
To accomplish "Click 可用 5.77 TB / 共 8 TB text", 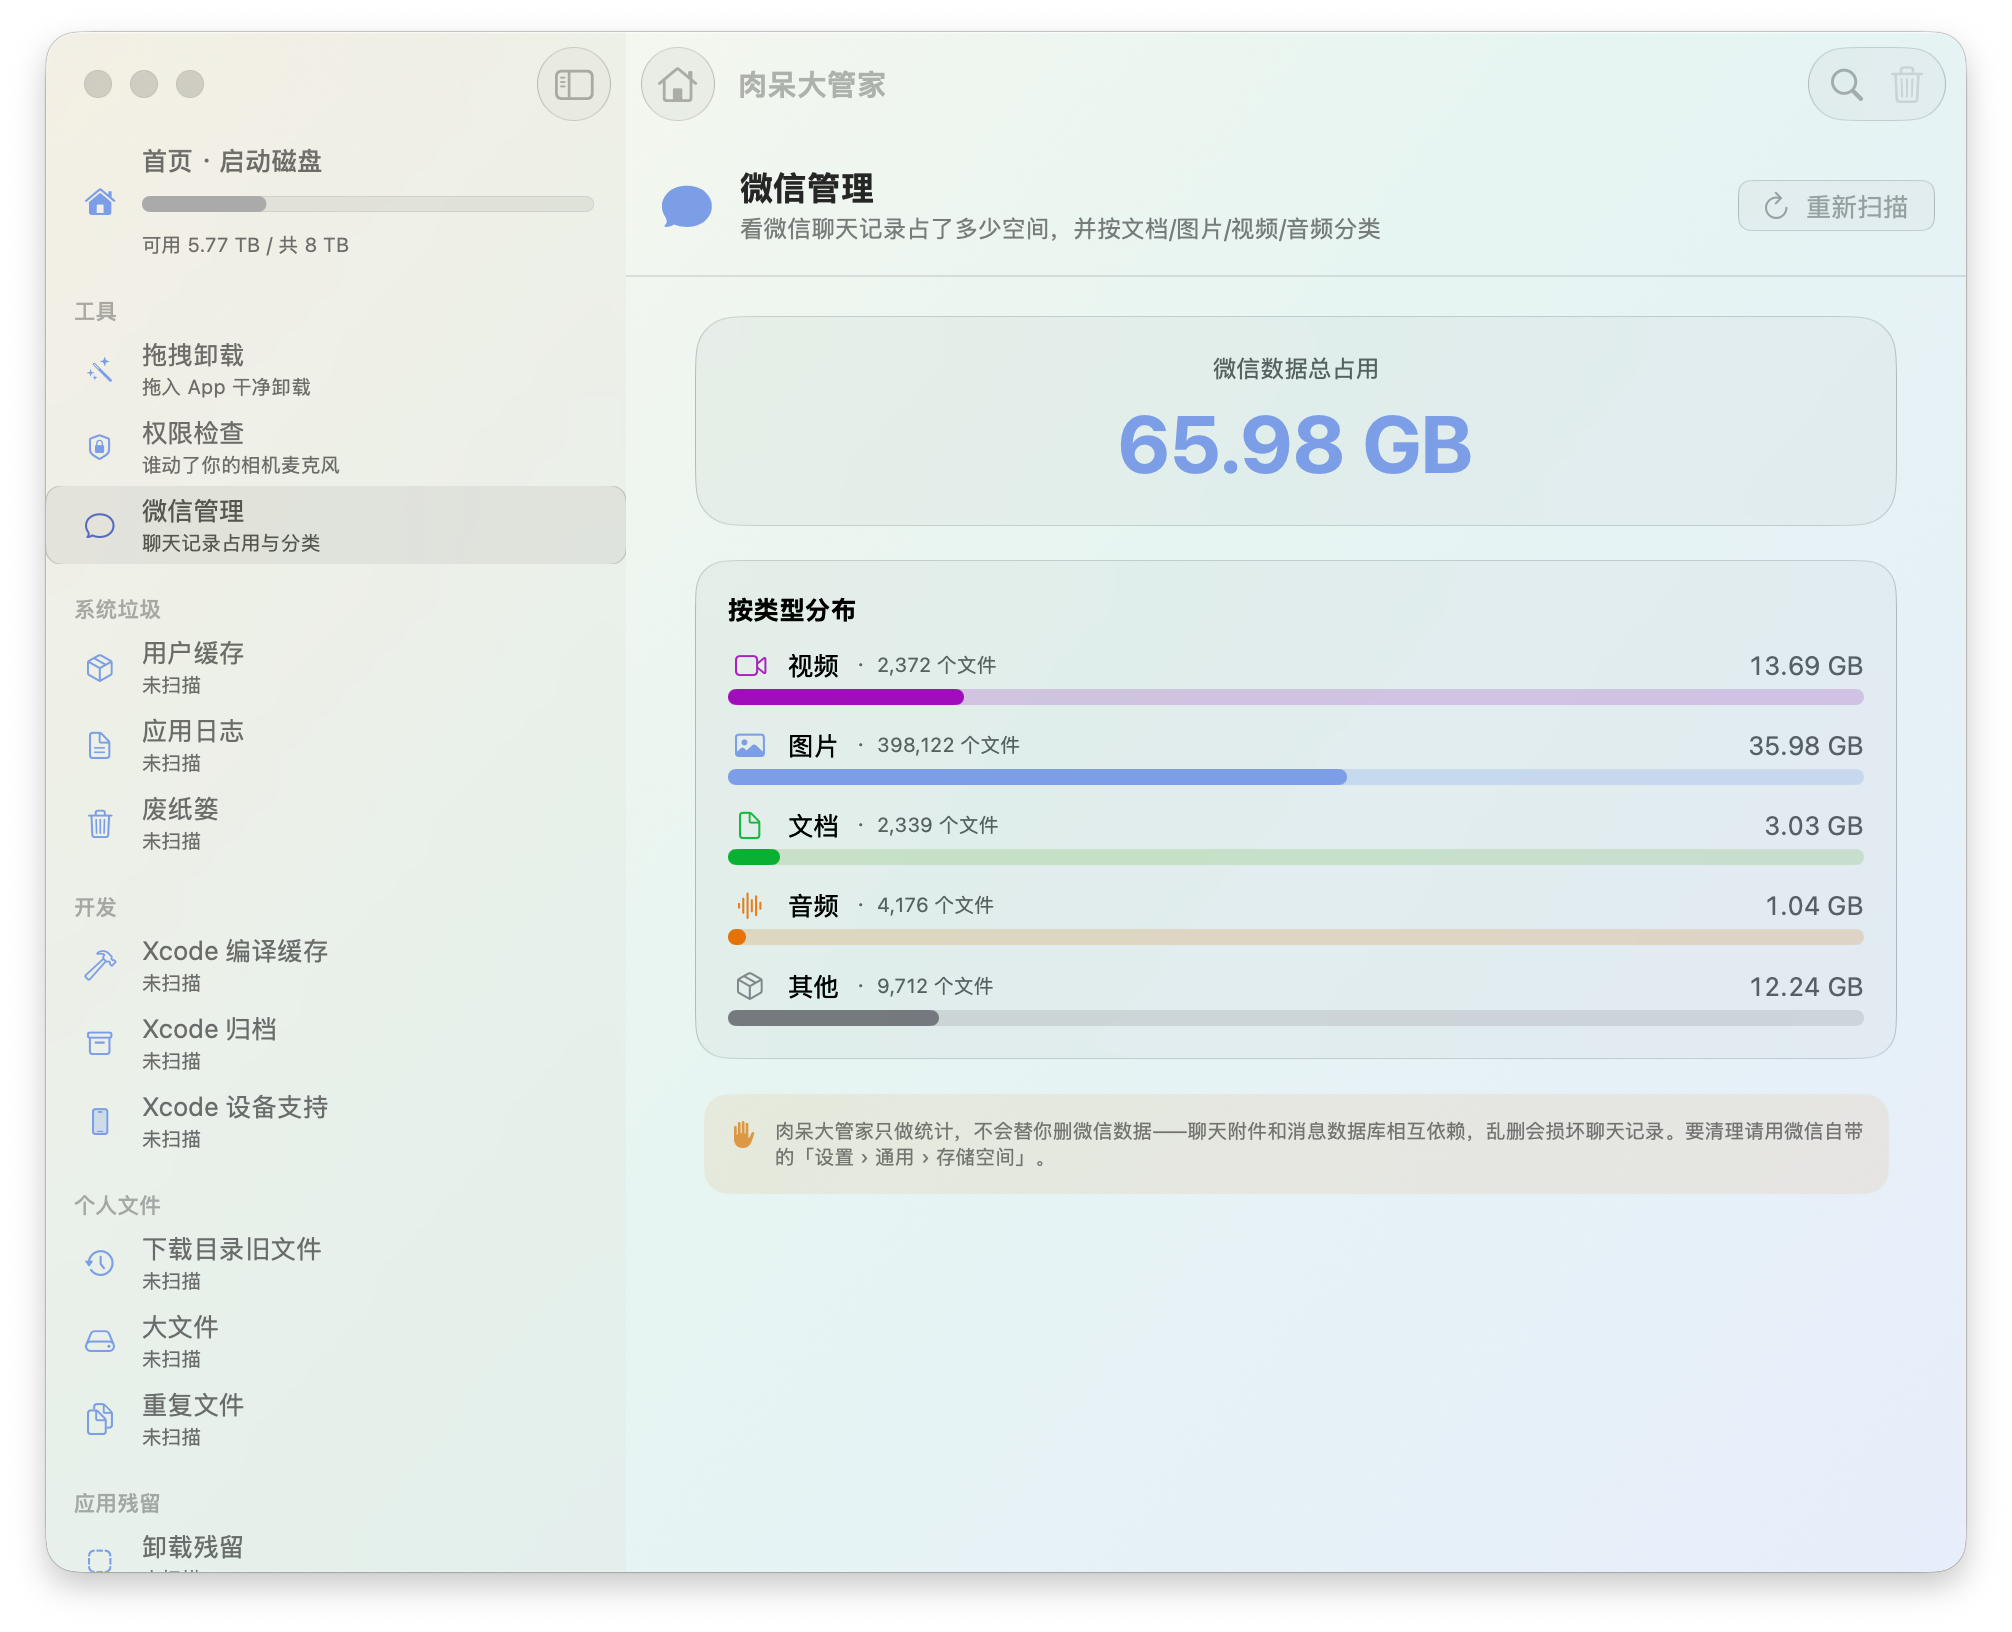I will pos(245,245).
